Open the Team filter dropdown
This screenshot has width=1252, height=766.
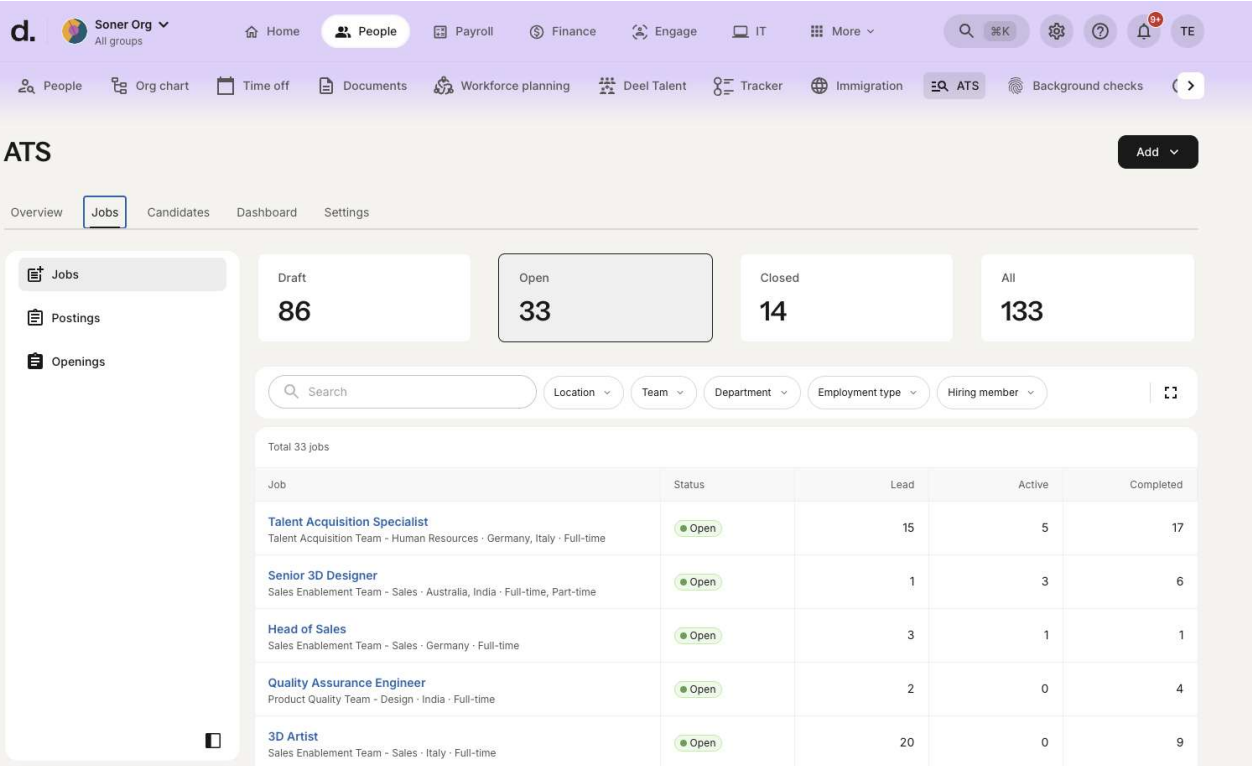(x=664, y=392)
